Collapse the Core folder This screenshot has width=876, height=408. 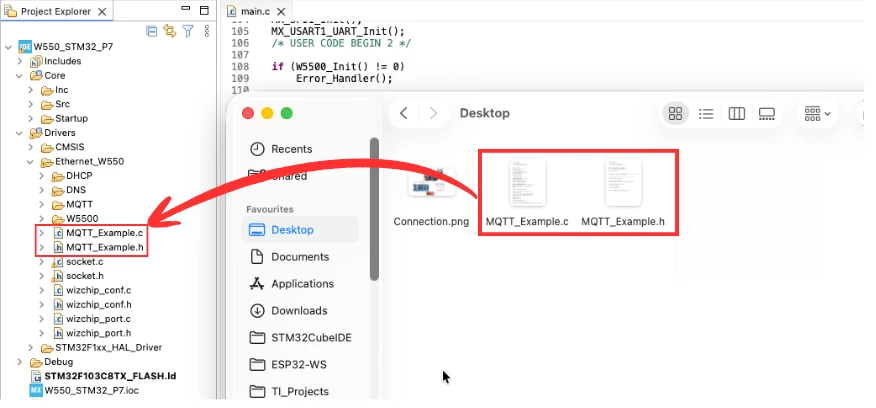pos(20,76)
